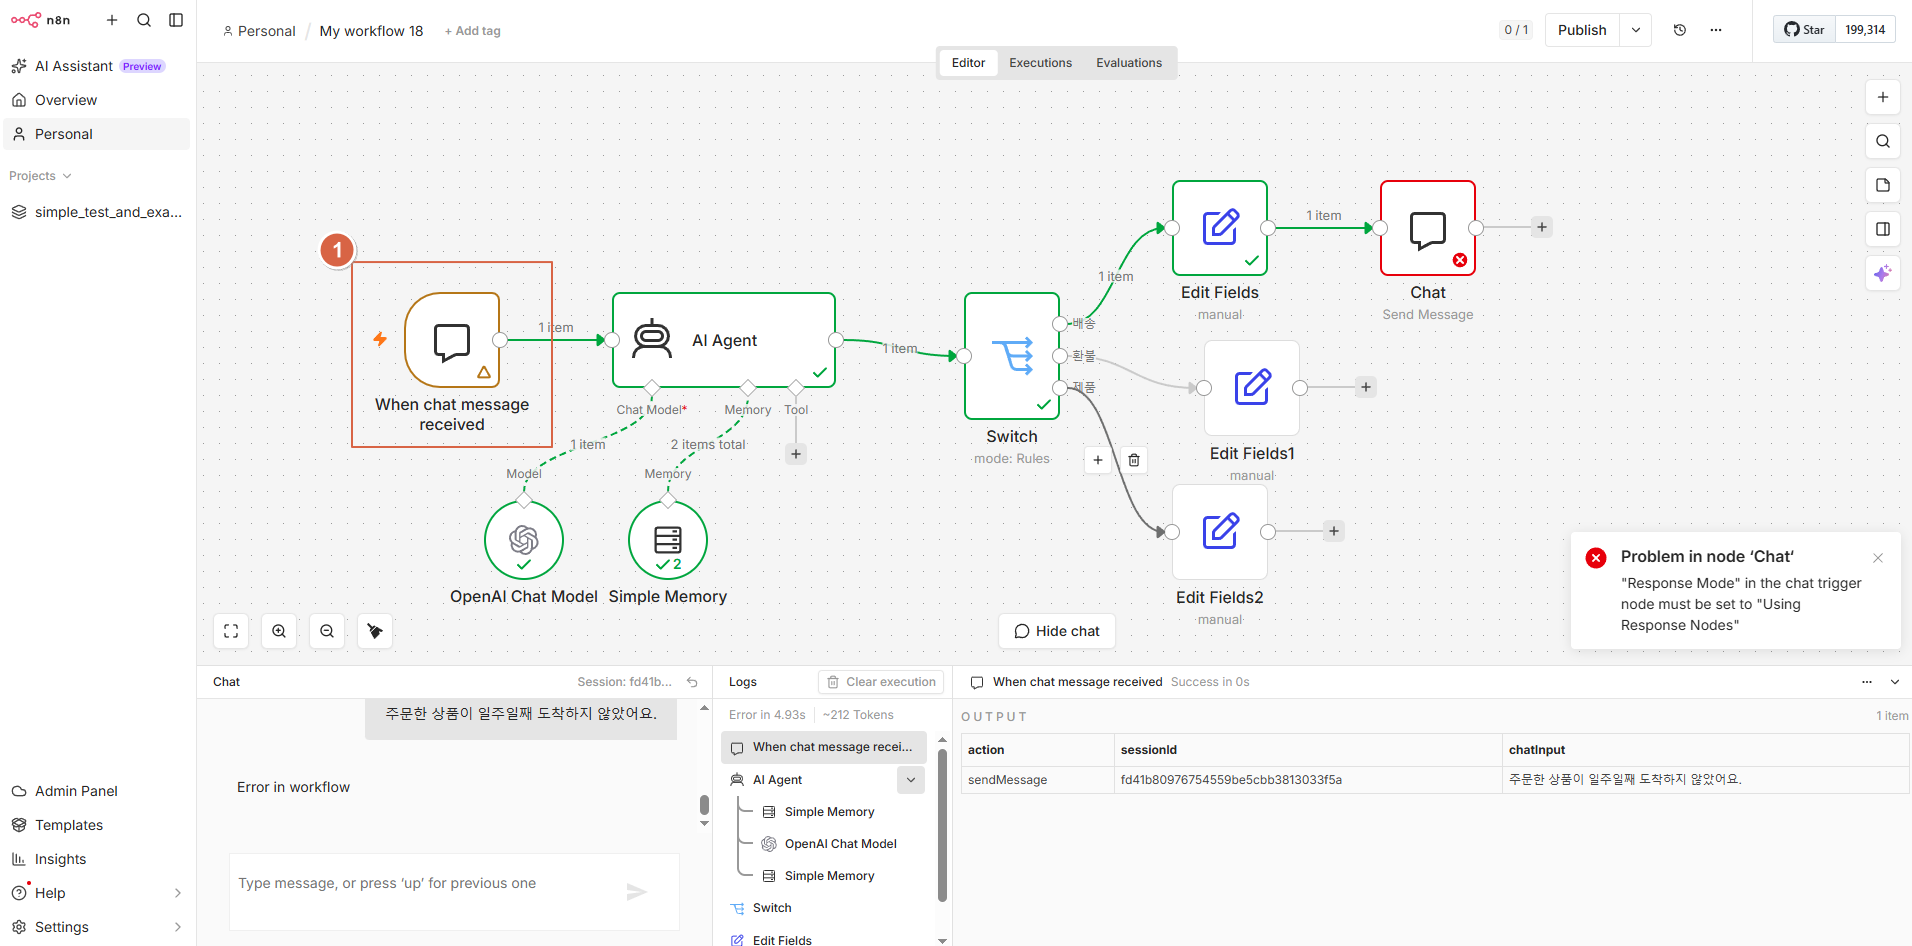This screenshot has width=1912, height=946.
Task: Open the Publish dropdown arrow
Action: click(1636, 30)
